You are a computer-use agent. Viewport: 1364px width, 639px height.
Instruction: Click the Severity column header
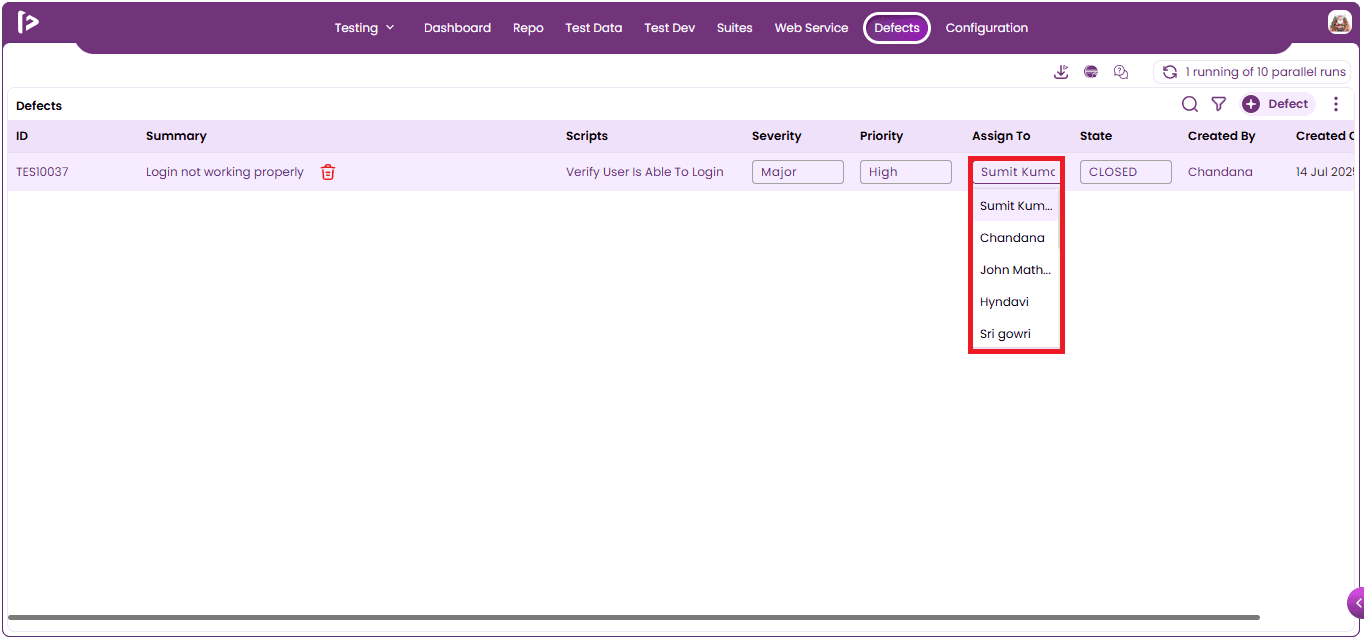coord(777,136)
